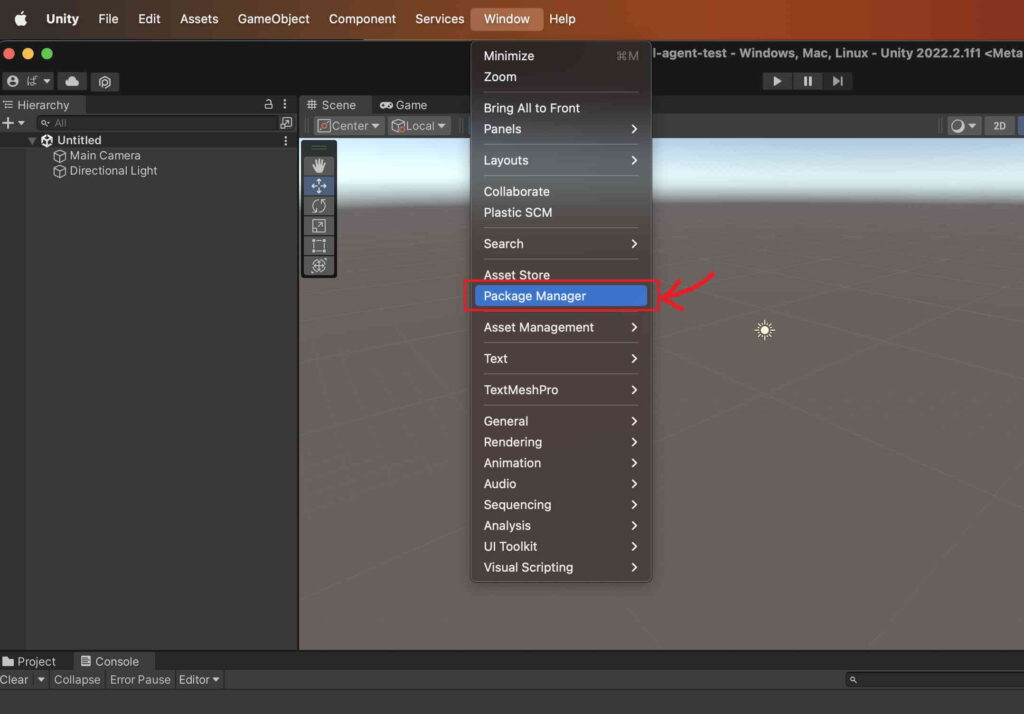Screen dimensions: 1024x714
Task: Select the Rotate tool
Action: pos(319,206)
